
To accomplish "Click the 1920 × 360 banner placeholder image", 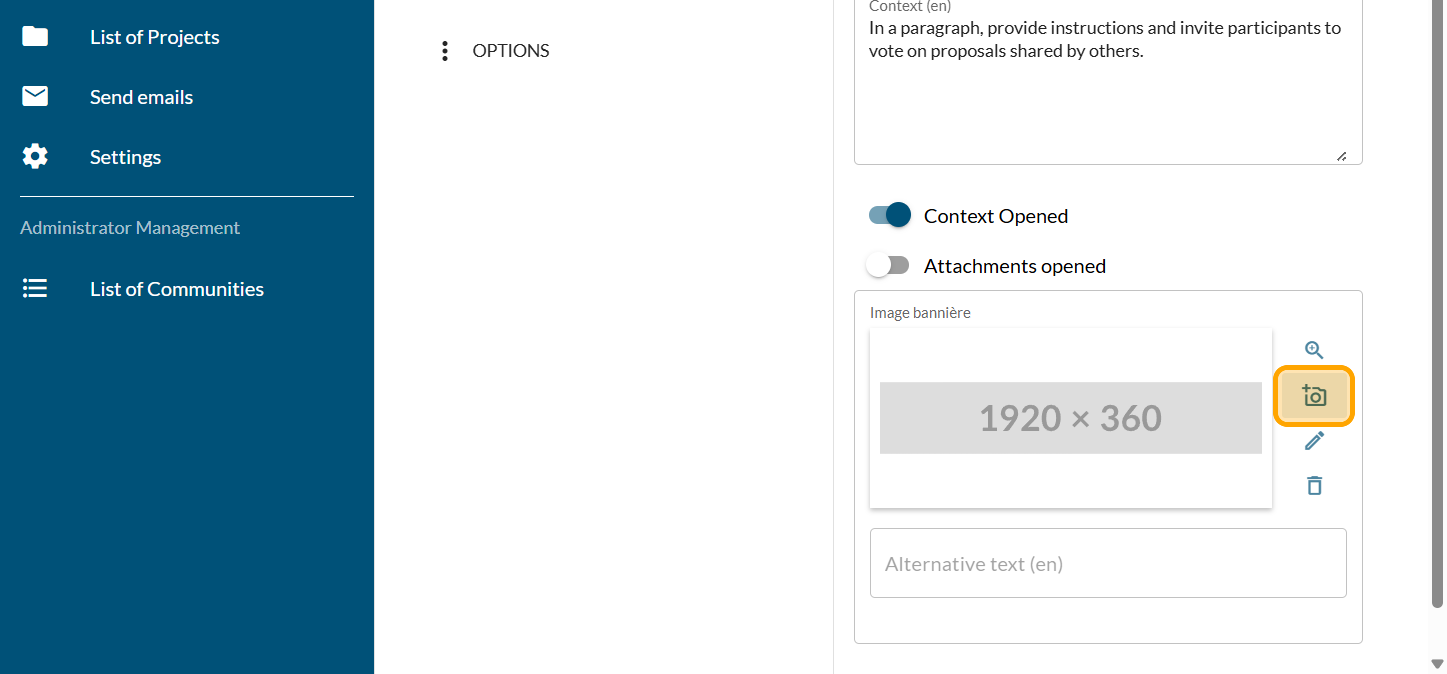I will point(1070,418).
